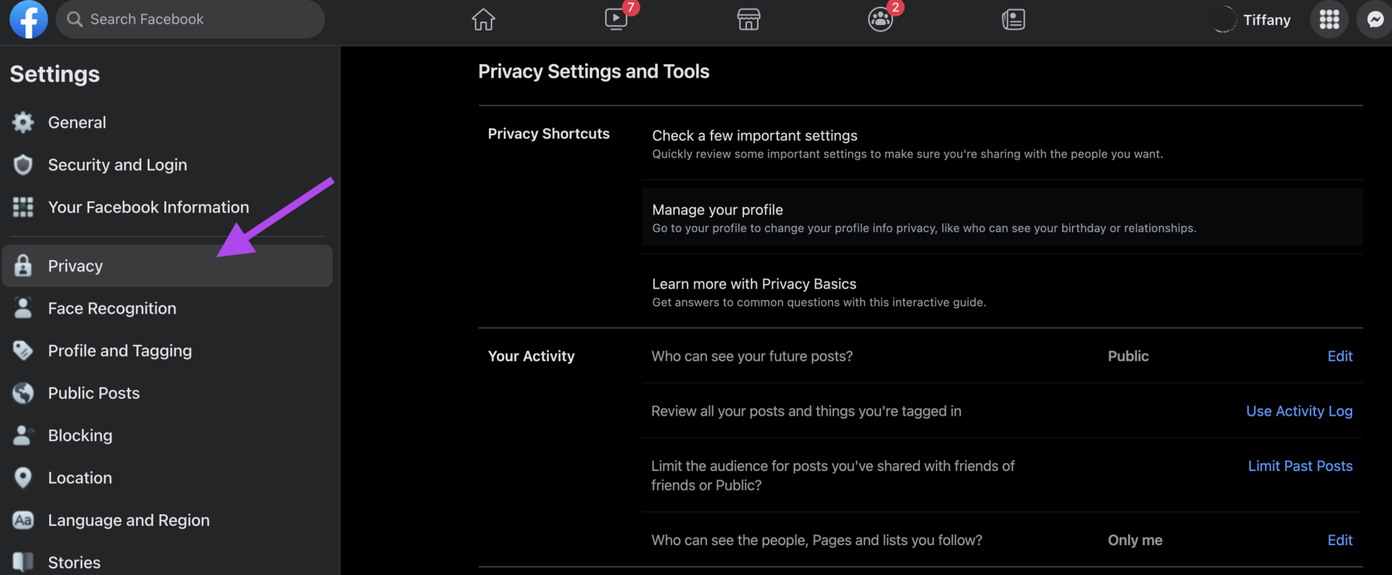Open Public Posts settings
This screenshot has width=1392, height=575.
(x=168, y=393)
